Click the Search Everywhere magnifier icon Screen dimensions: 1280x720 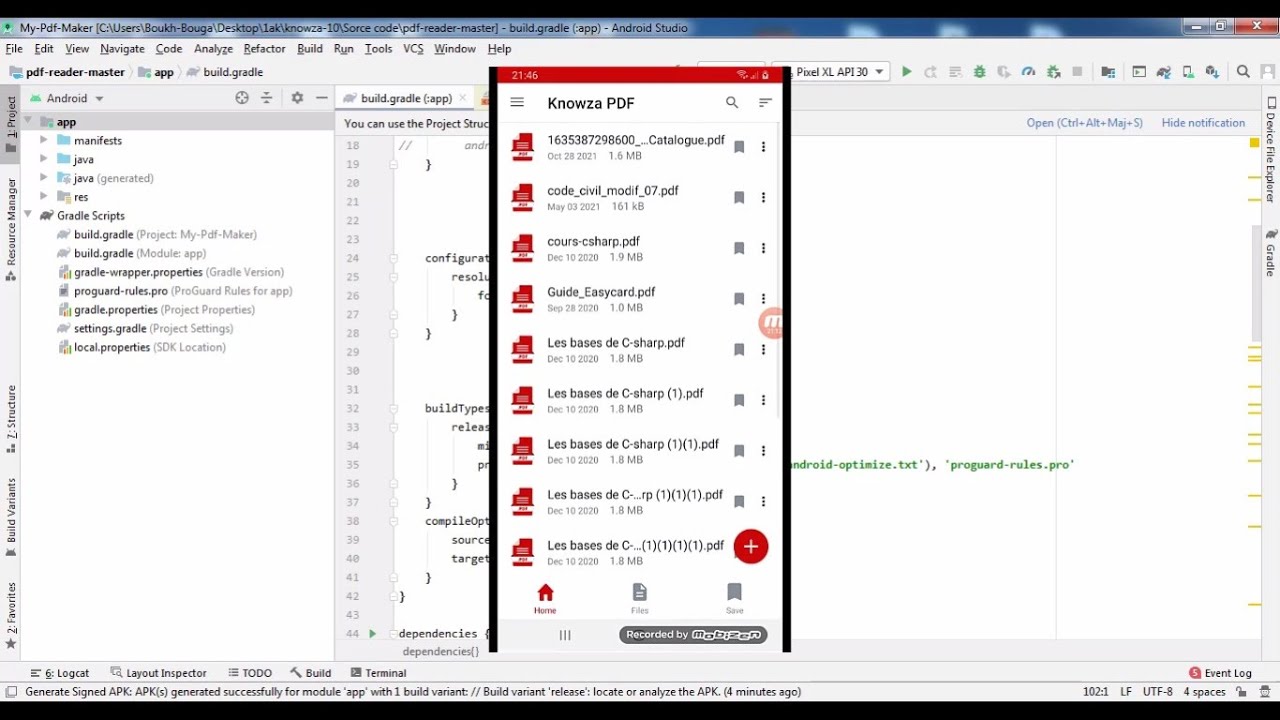pos(1243,72)
